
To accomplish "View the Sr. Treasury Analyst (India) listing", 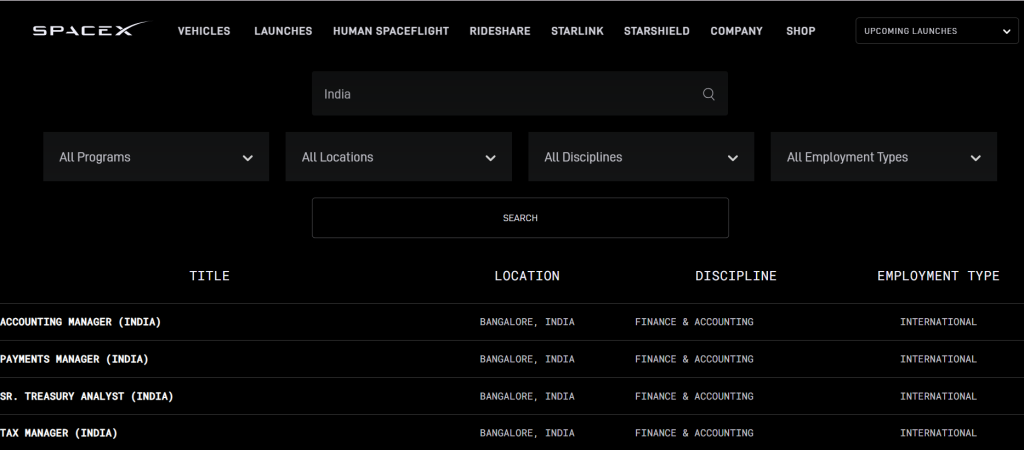I will pos(87,396).
